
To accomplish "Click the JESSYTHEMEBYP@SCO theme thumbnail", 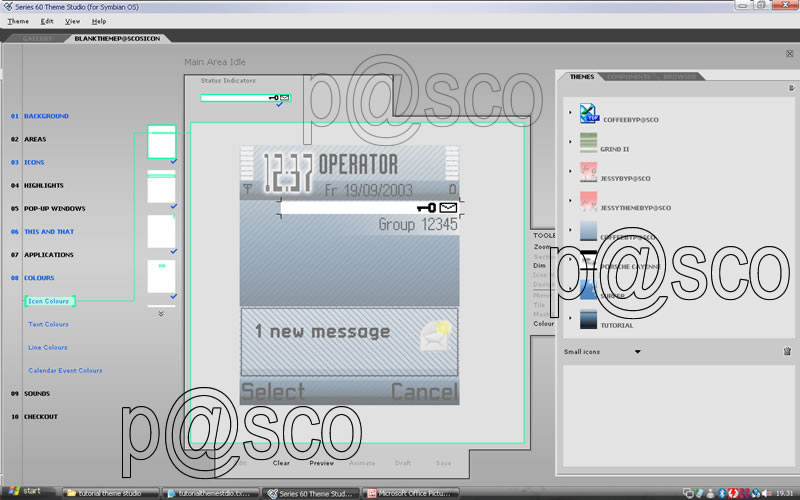I will [x=588, y=202].
